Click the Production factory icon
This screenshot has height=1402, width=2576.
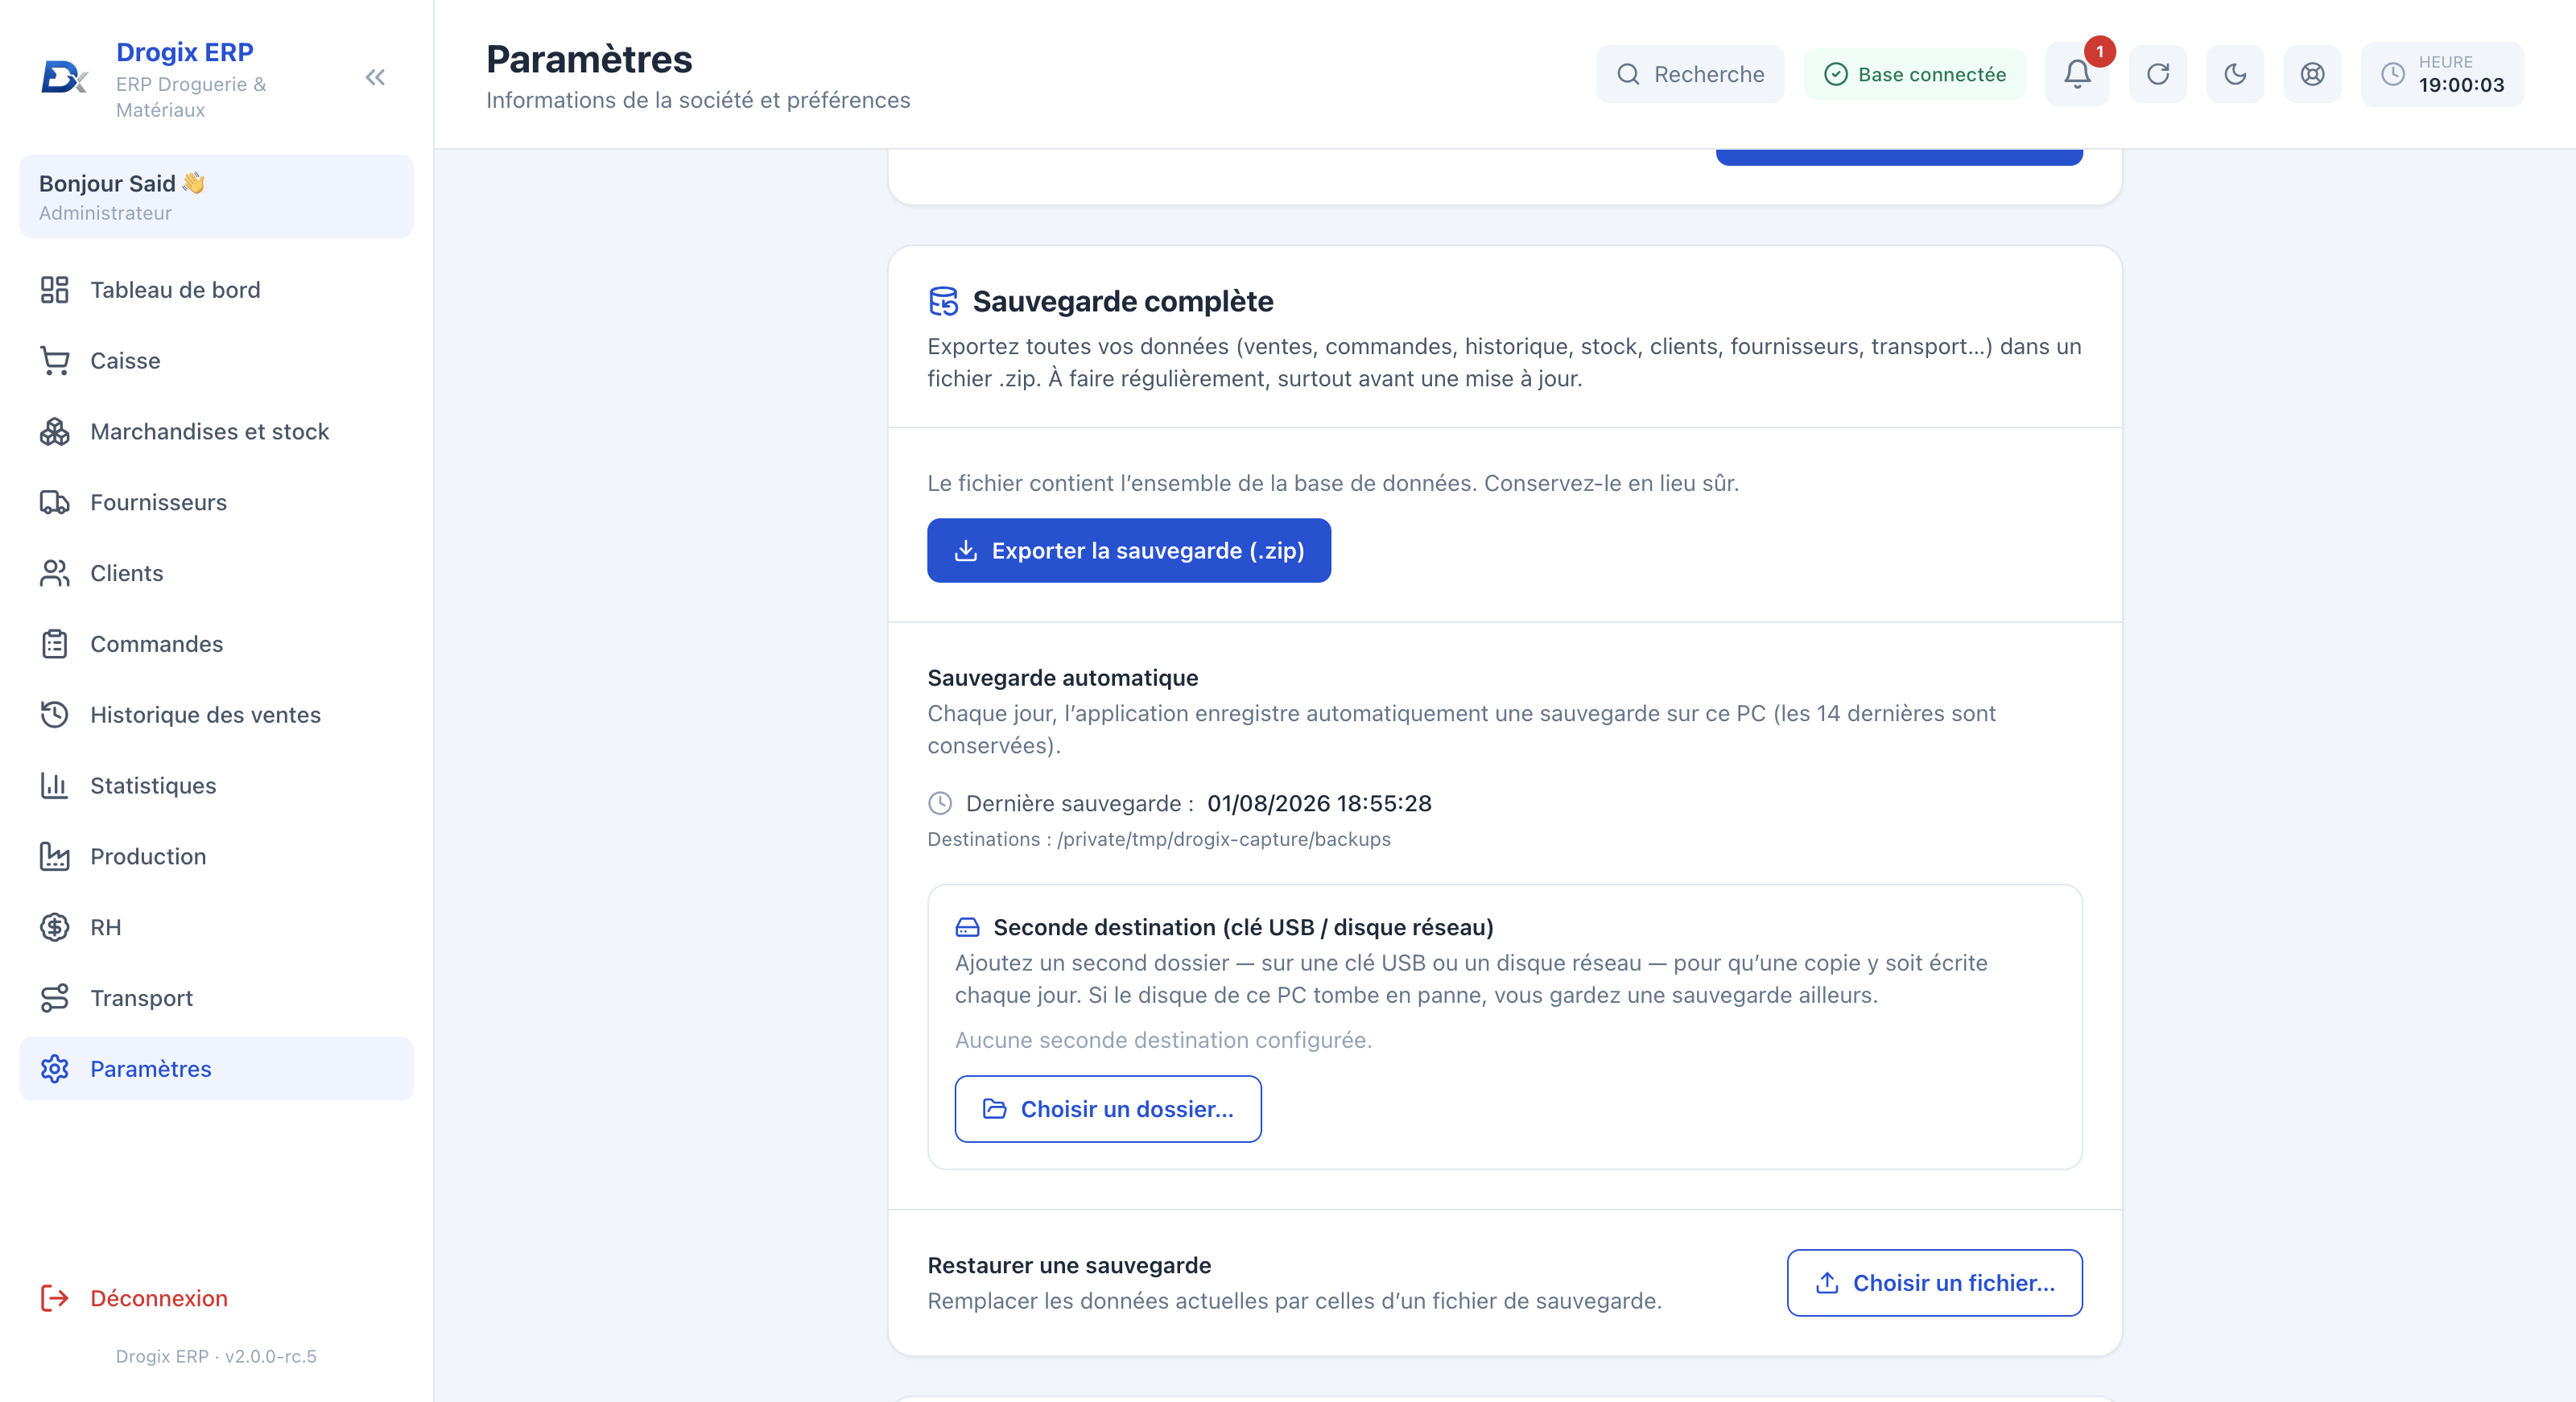click(x=54, y=857)
